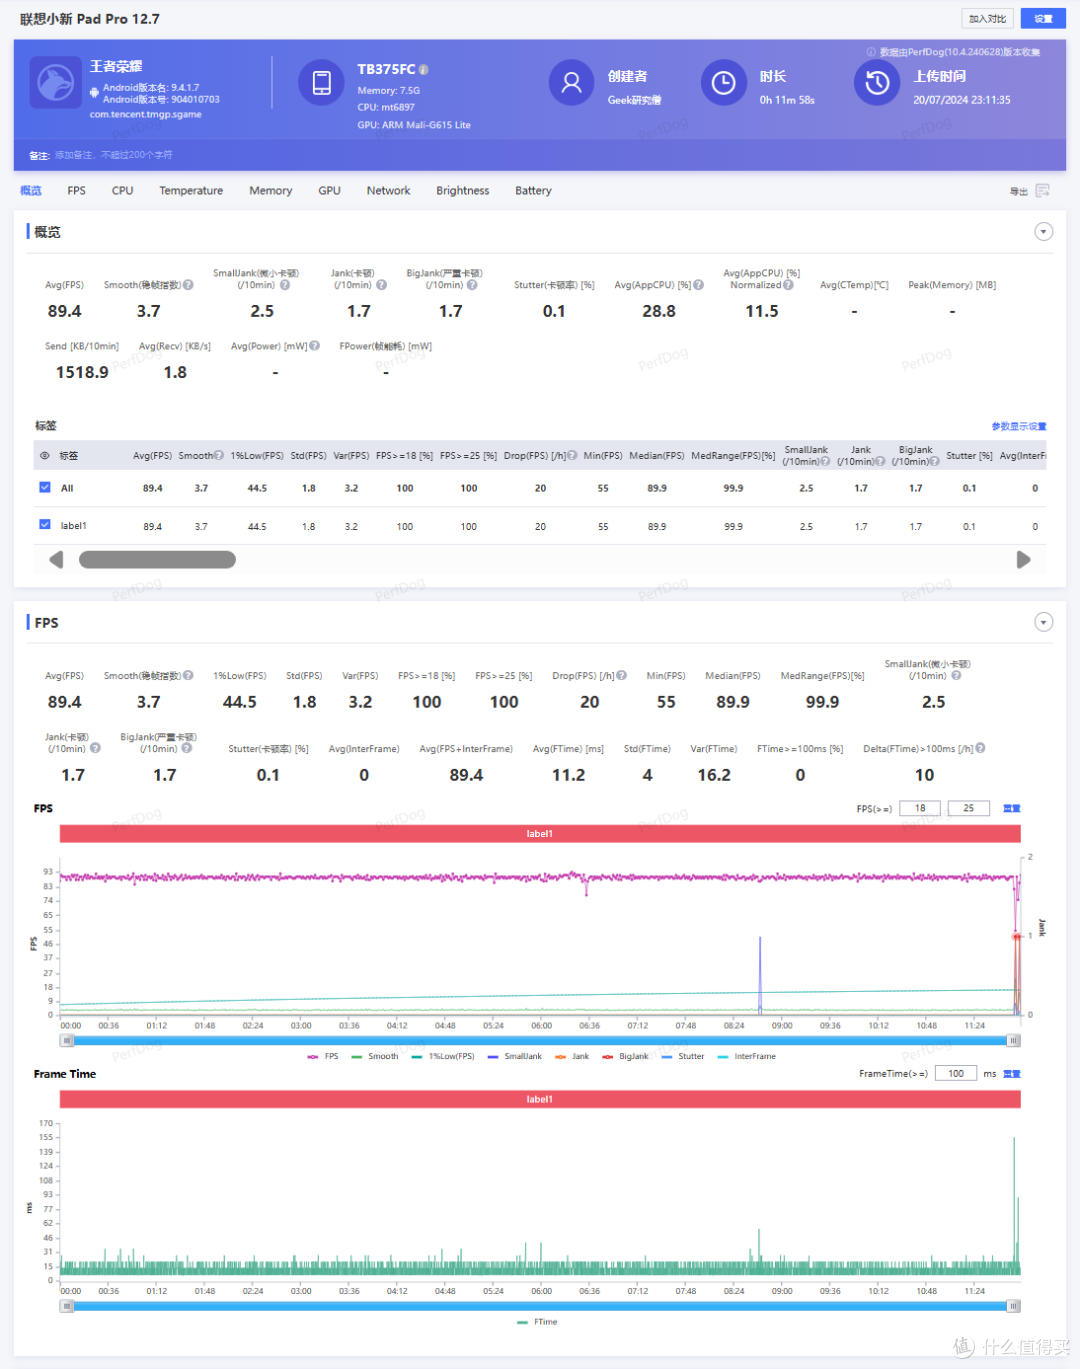Viewport: 1080px width, 1369px height.
Task: Click the blue 设置 button
Action: point(1043,19)
